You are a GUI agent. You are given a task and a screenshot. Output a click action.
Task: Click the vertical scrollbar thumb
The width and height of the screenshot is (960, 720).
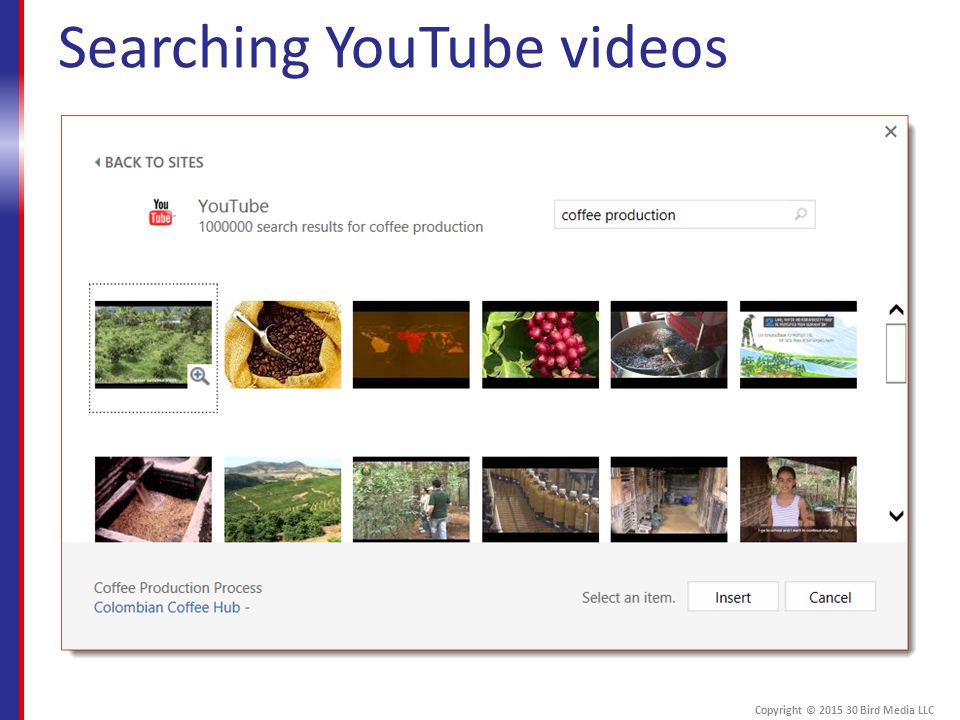coord(896,353)
